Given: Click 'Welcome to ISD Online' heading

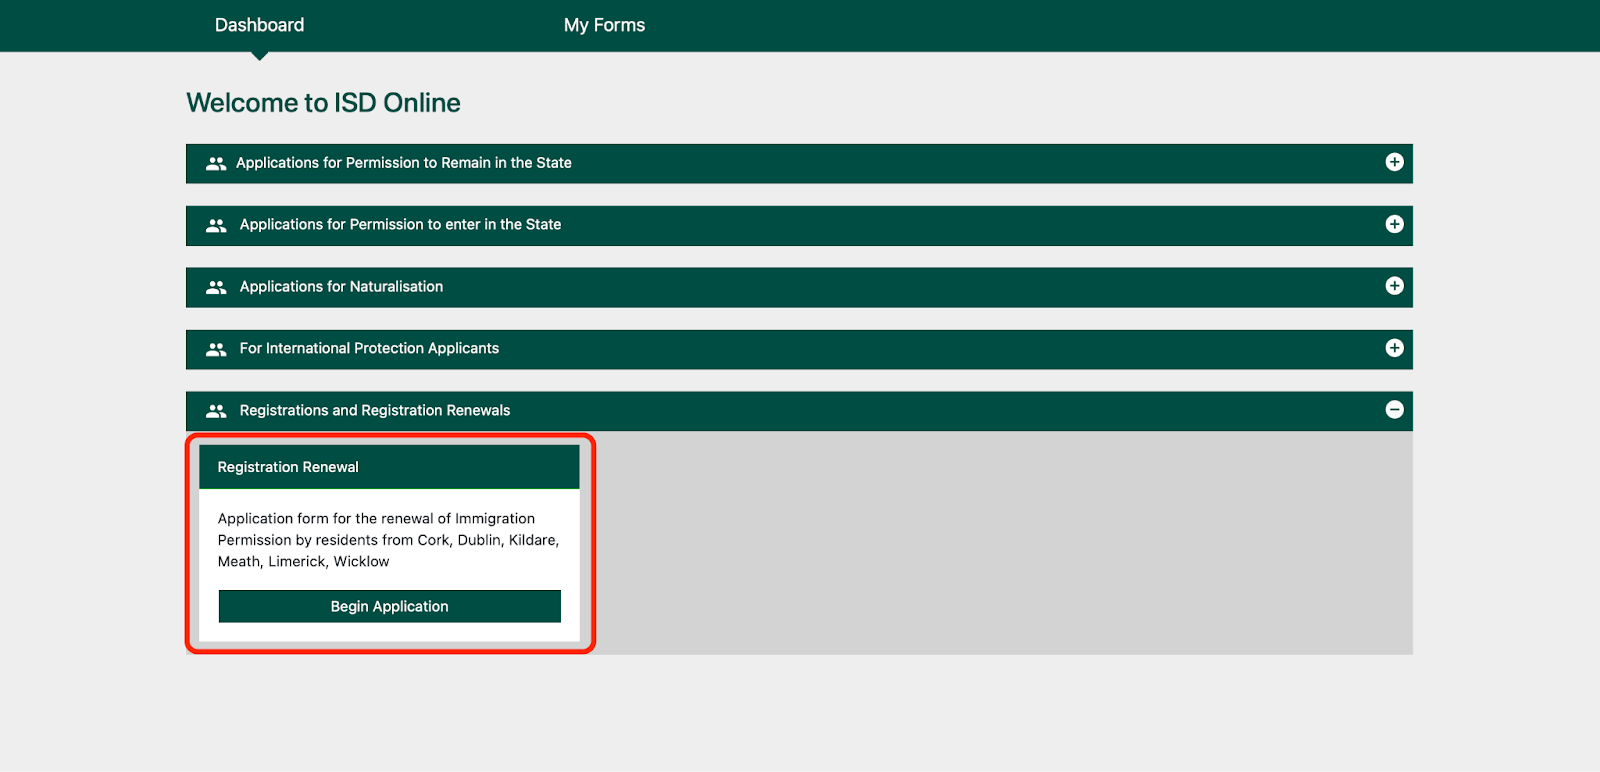Looking at the screenshot, I should (323, 103).
